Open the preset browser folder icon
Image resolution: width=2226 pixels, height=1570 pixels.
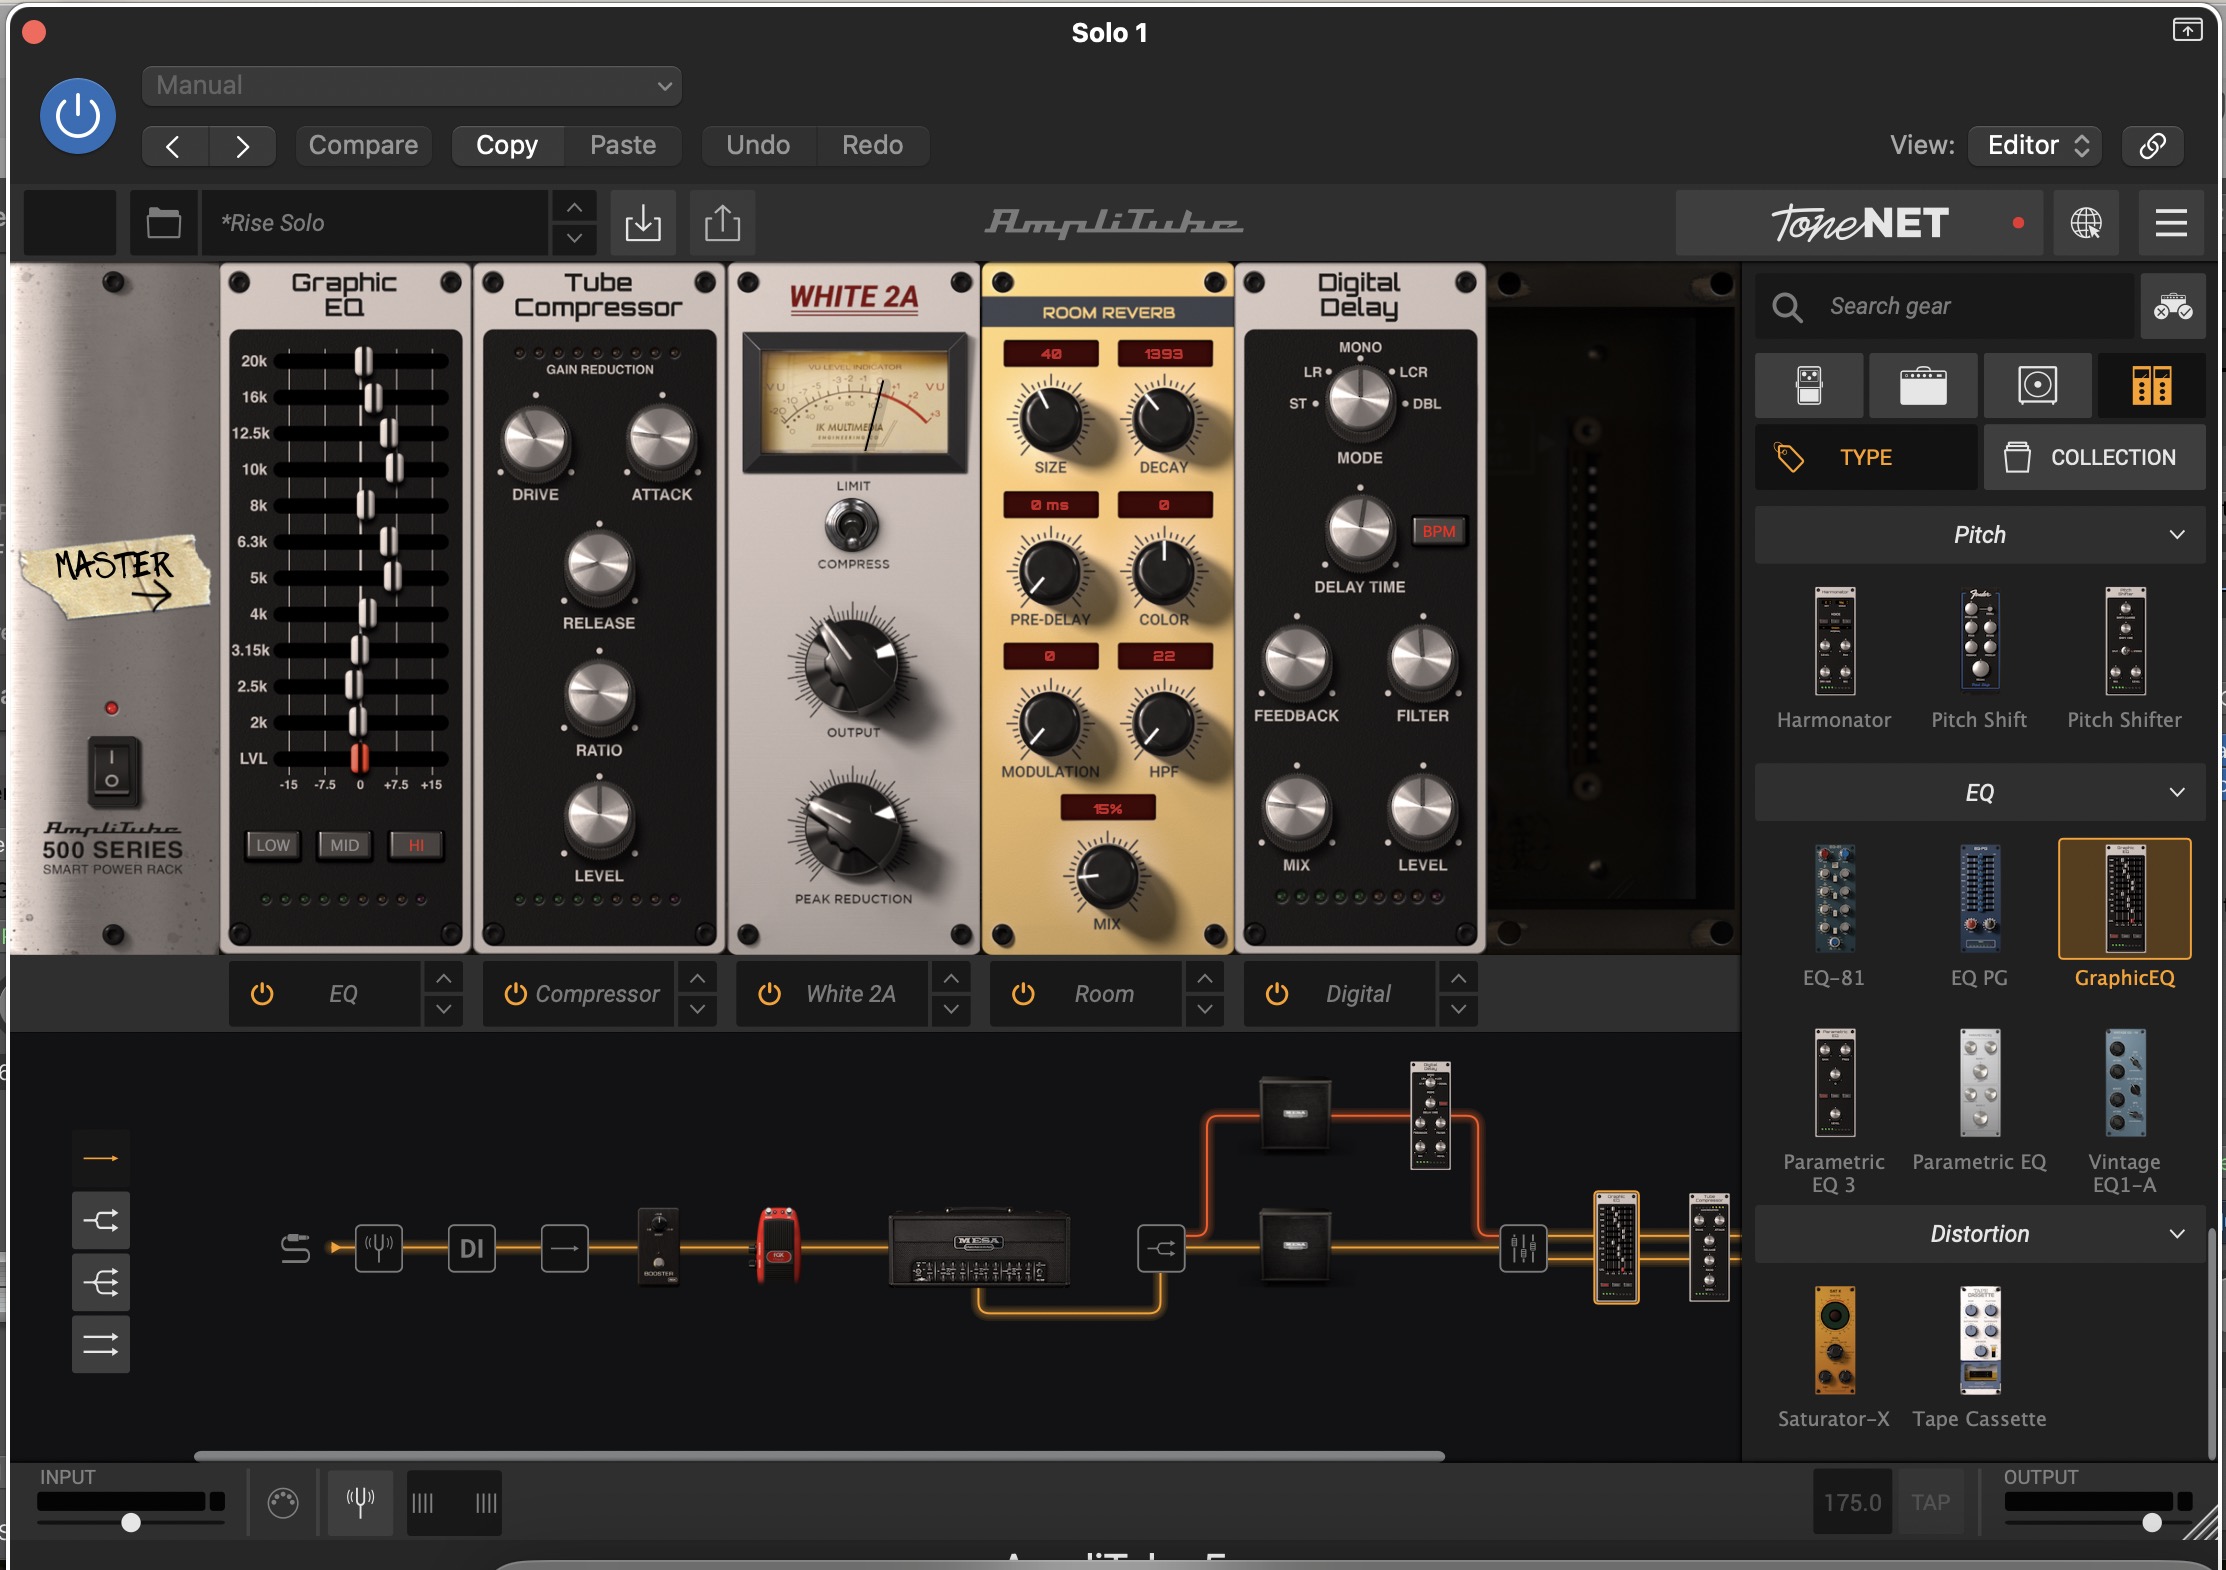[164, 222]
